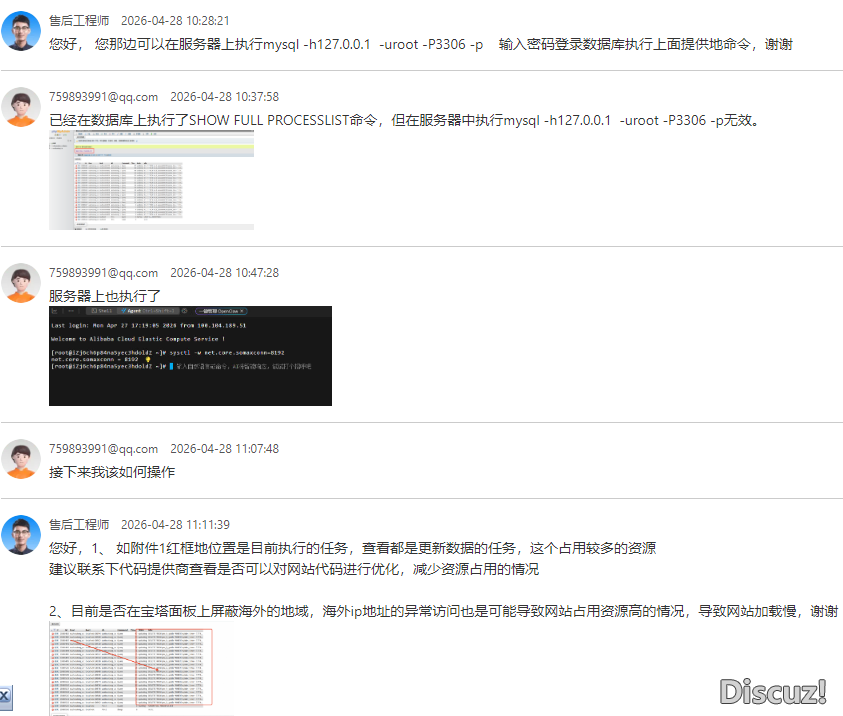
Task: Click the timestamp 2026-04-28 11:11:39
Action: coord(175,525)
